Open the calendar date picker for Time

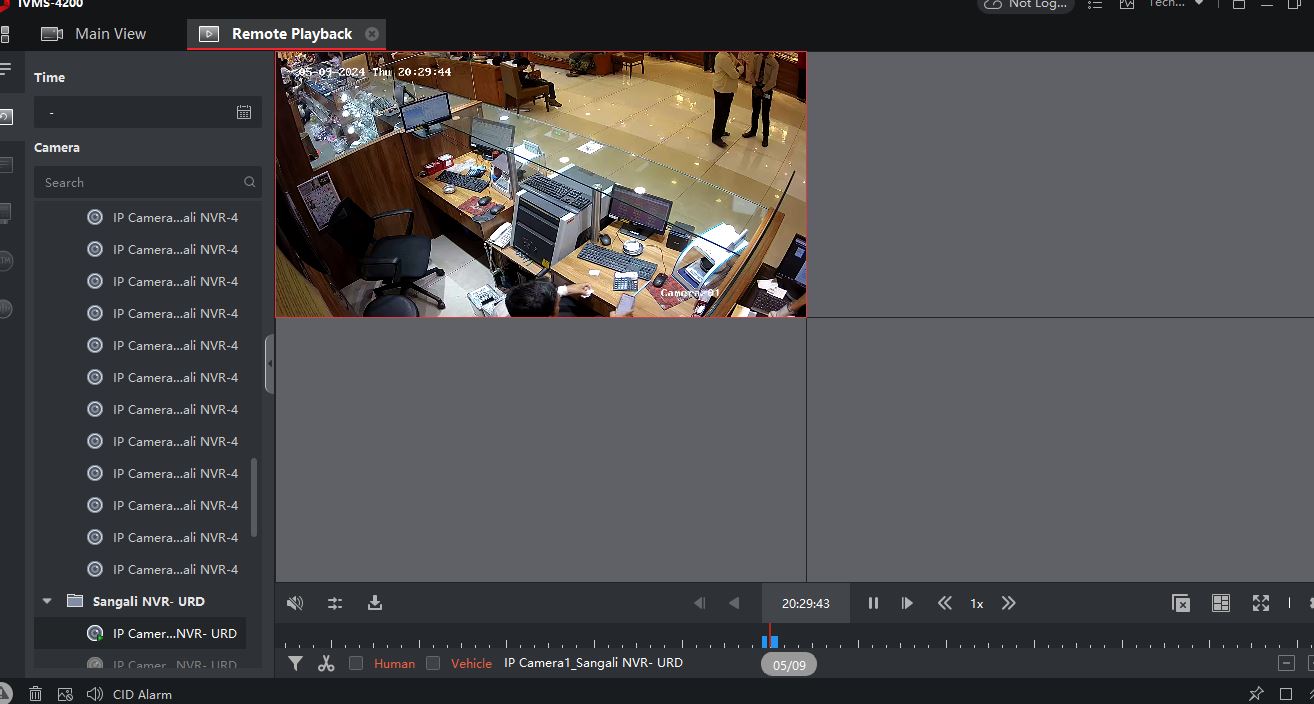[x=244, y=112]
